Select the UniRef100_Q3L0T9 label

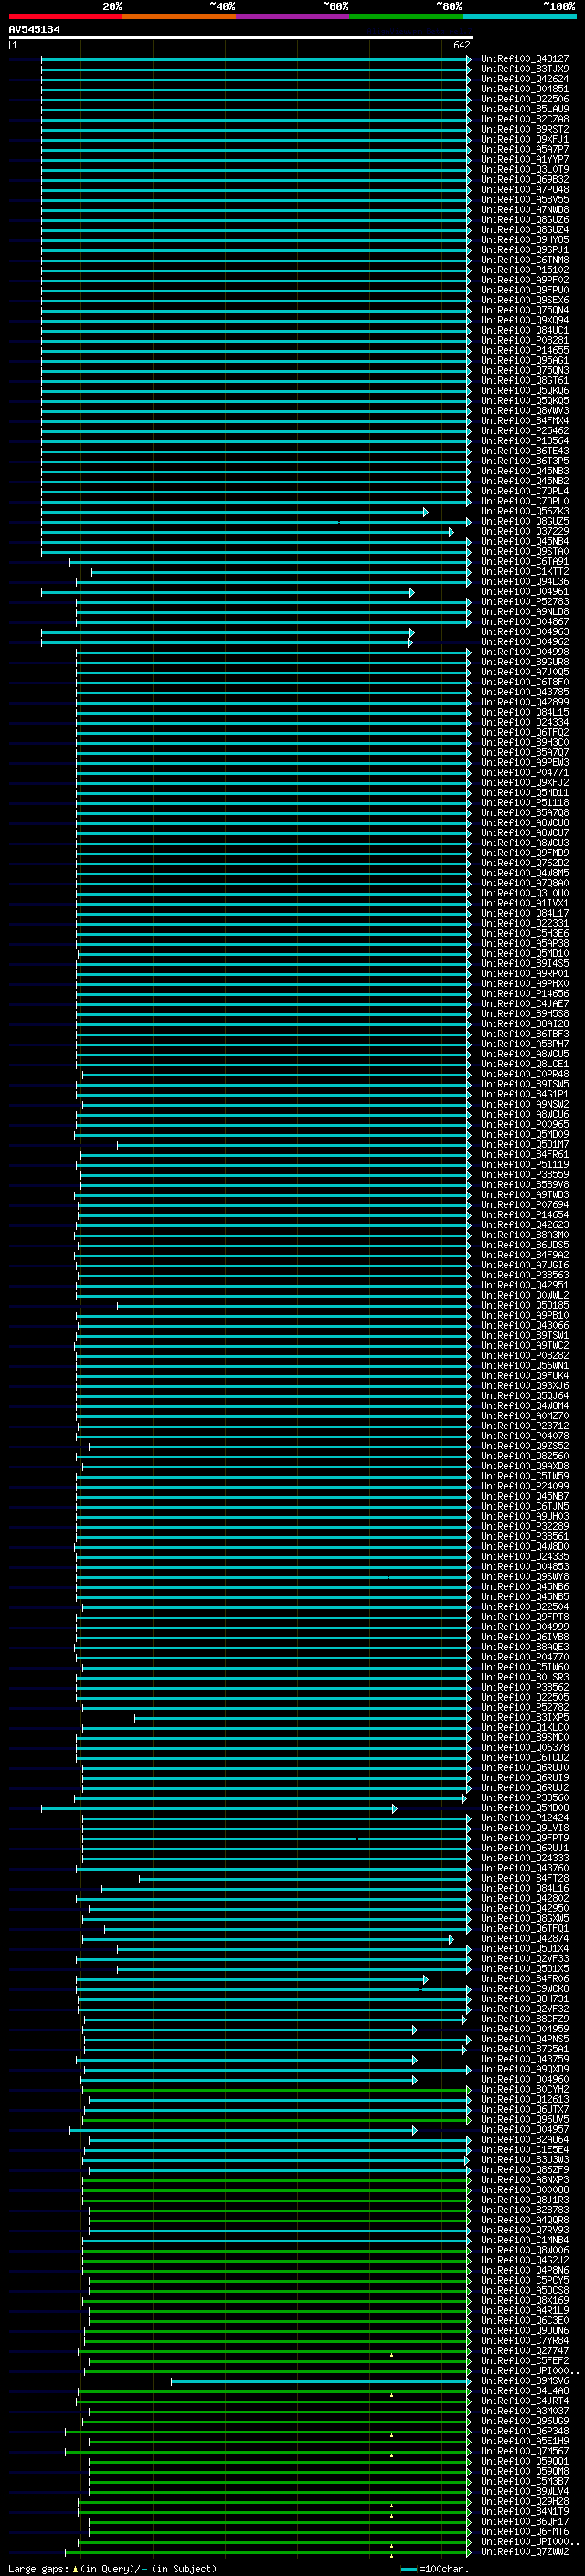coord(525,169)
